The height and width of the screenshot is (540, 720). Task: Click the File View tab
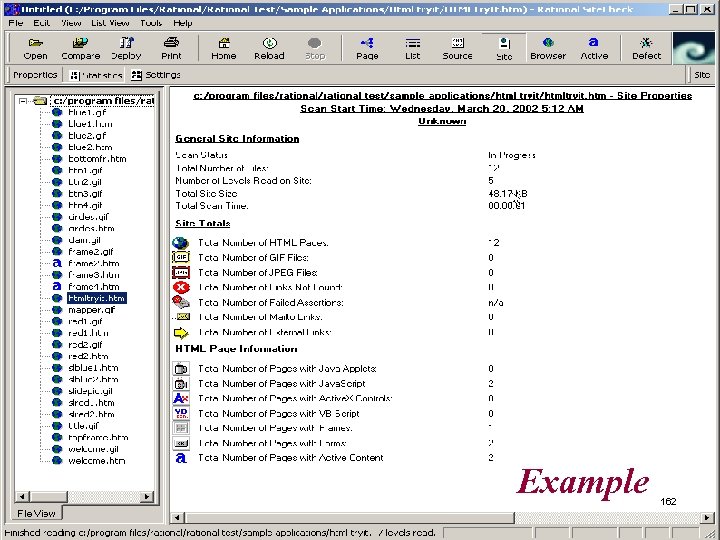[36, 513]
